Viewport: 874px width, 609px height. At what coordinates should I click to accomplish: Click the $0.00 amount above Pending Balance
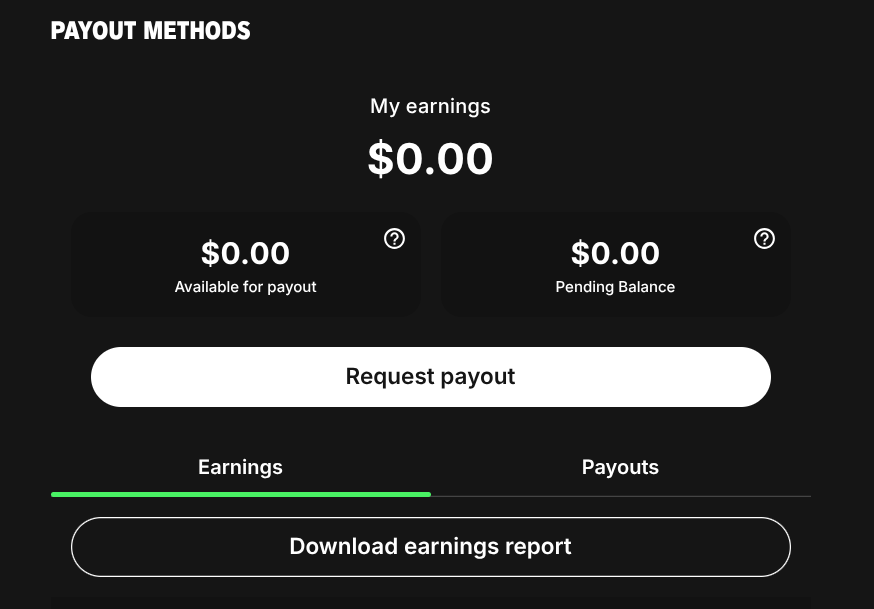coord(615,253)
